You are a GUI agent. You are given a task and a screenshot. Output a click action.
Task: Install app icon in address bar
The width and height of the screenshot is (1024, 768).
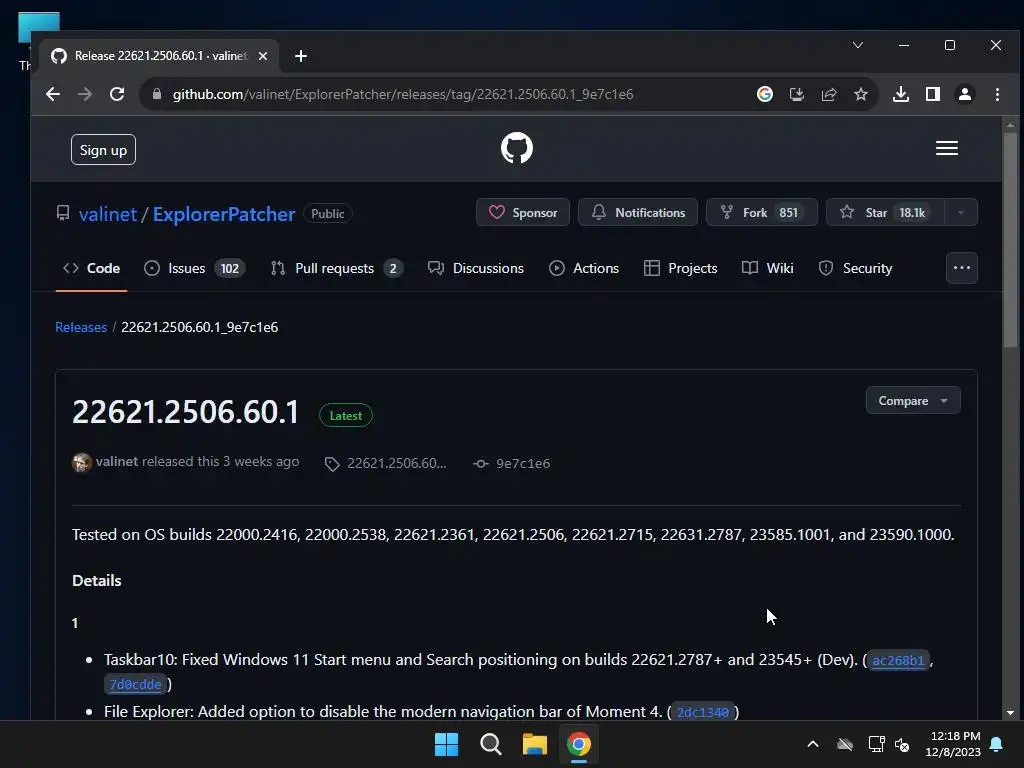[797, 94]
